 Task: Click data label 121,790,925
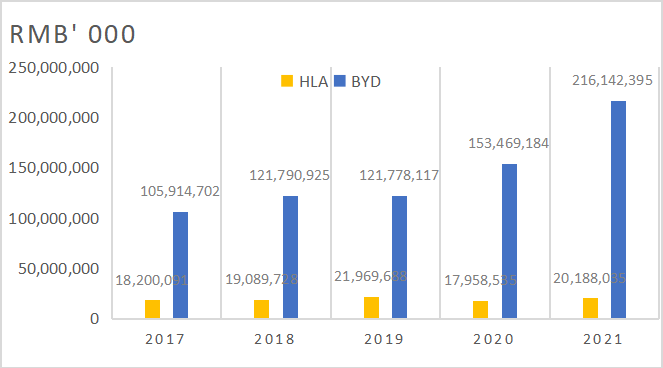tap(289, 176)
